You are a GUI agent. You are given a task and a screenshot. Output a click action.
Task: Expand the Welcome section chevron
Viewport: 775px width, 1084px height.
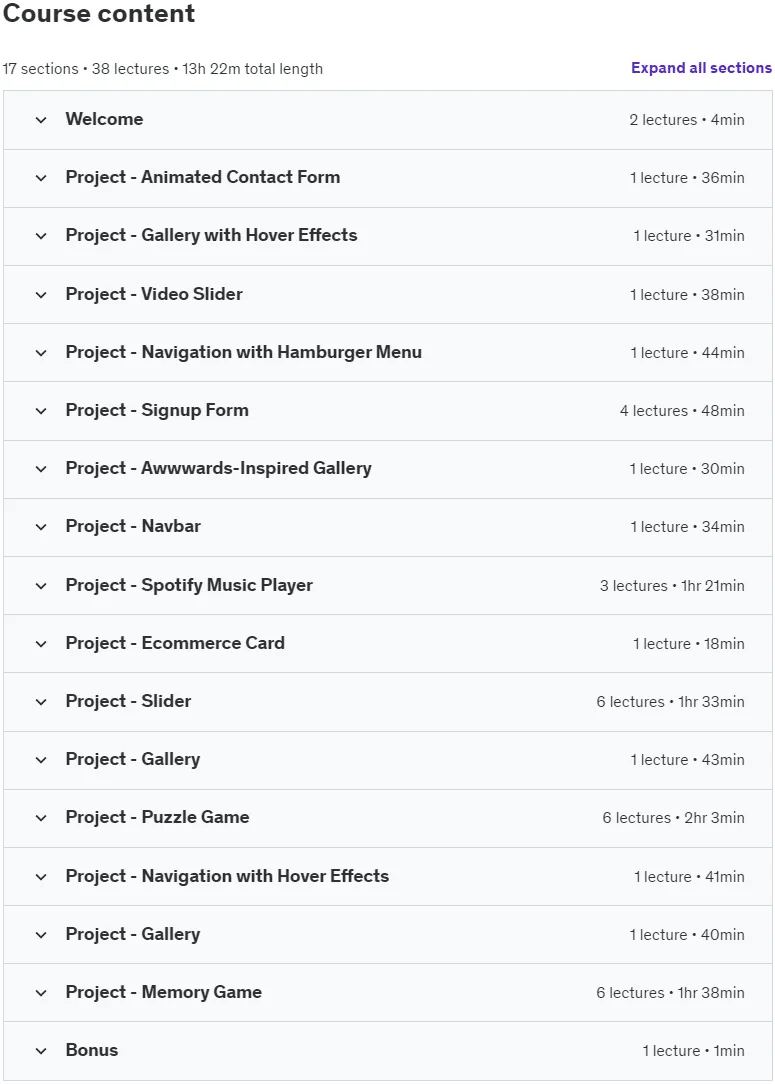coord(41,120)
